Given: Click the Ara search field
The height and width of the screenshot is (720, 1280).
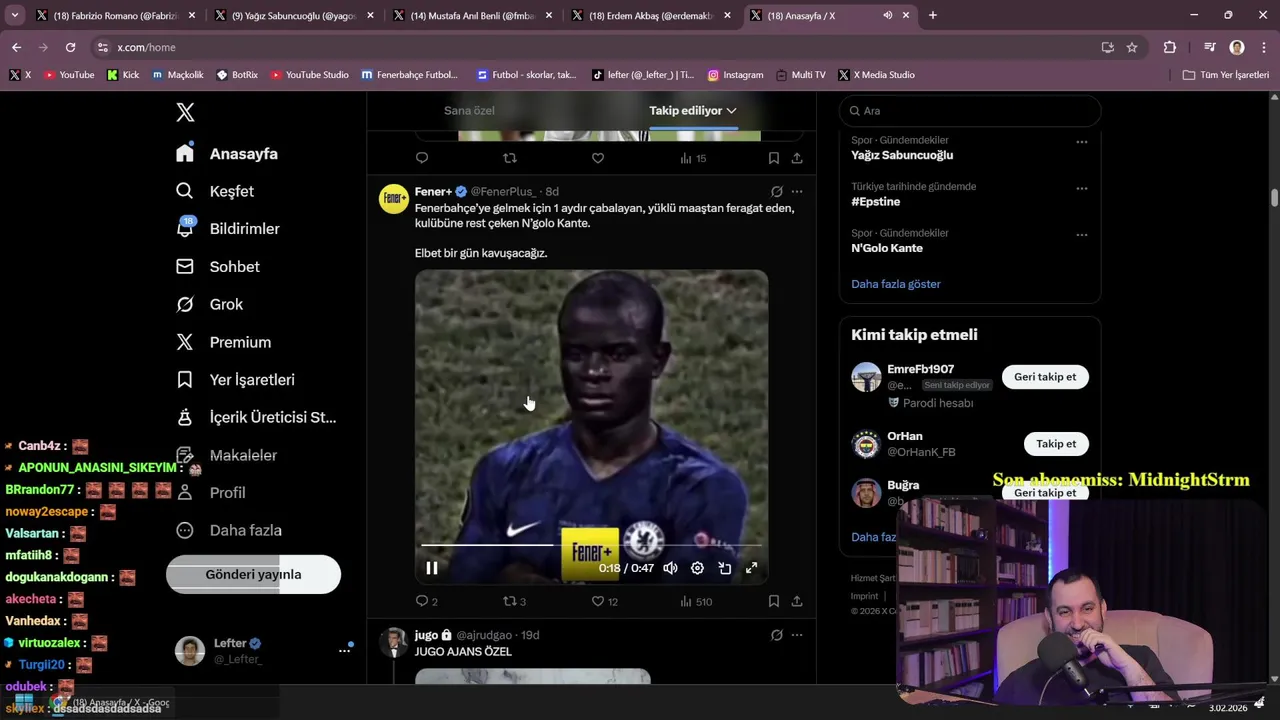Looking at the screenshot, I should coord(970,111).
